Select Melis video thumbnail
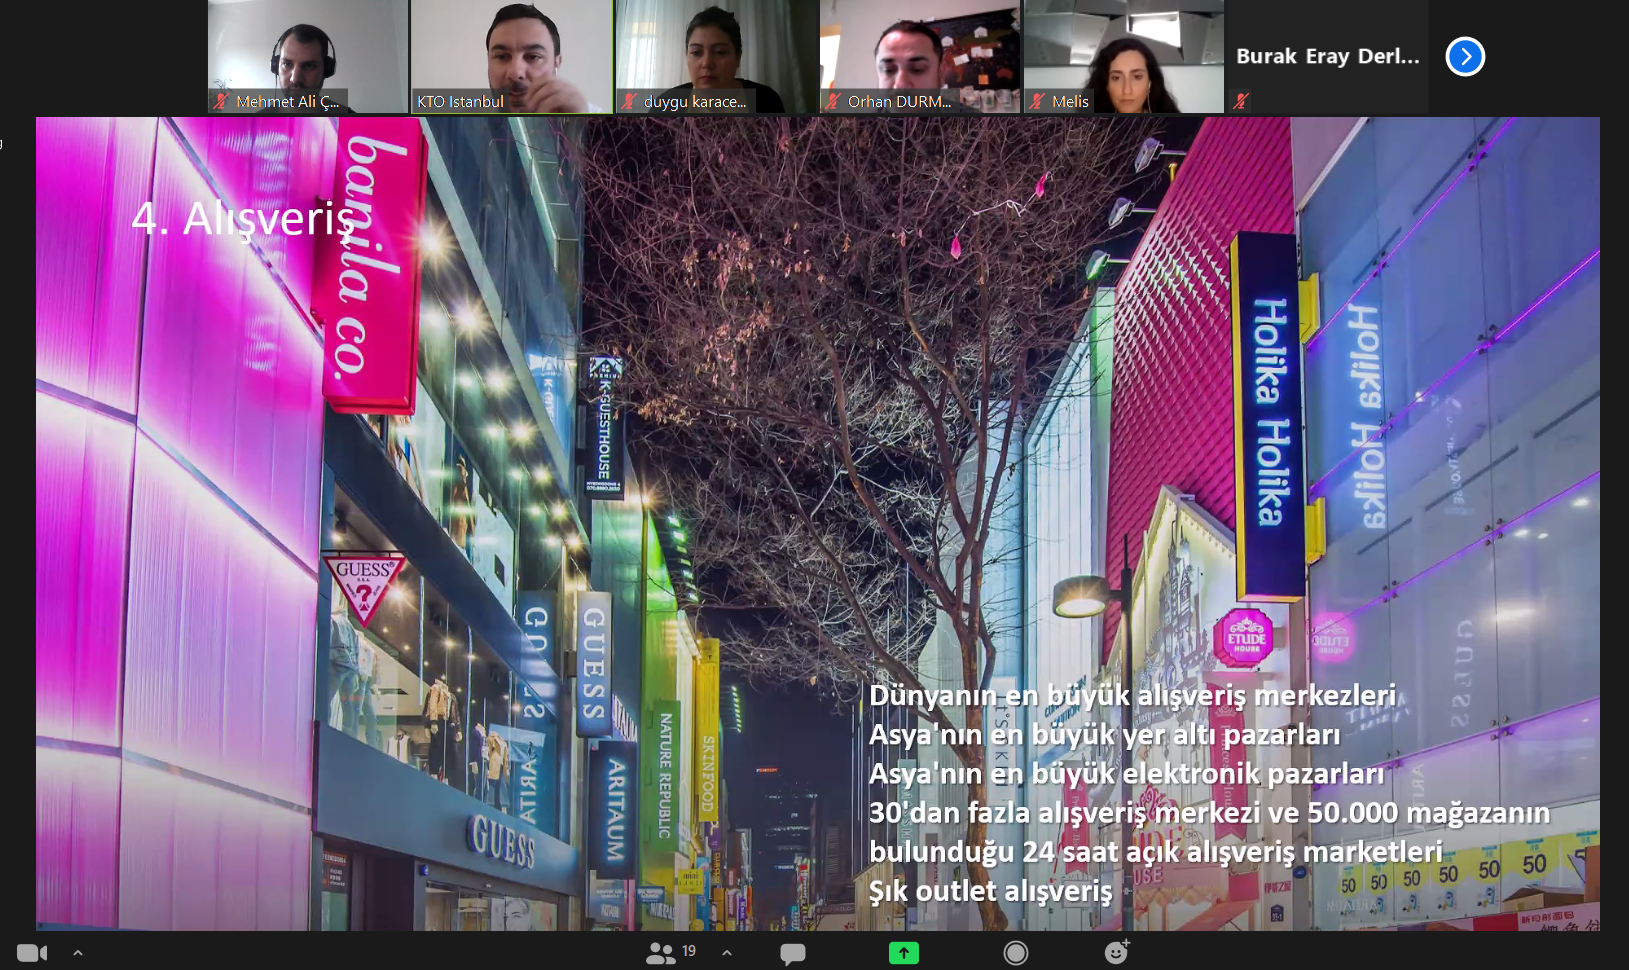Image resolution: width=1629 pixels, height=970 pixels. click(x=1124, y=56)
